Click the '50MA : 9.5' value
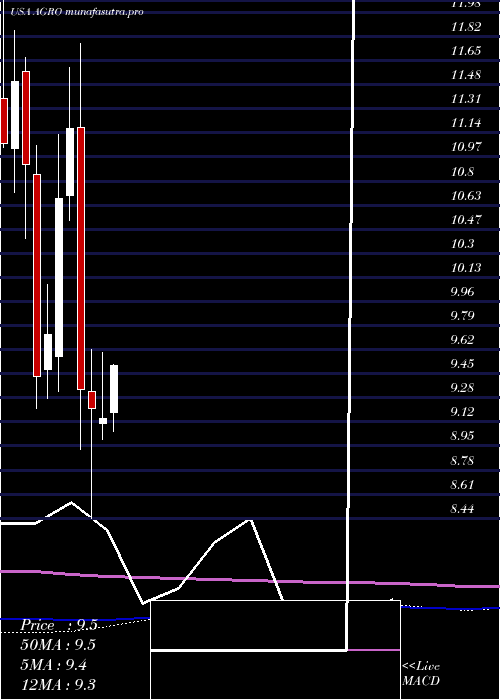The width and height of the screenshot is (500, 700). pos(58,645)
